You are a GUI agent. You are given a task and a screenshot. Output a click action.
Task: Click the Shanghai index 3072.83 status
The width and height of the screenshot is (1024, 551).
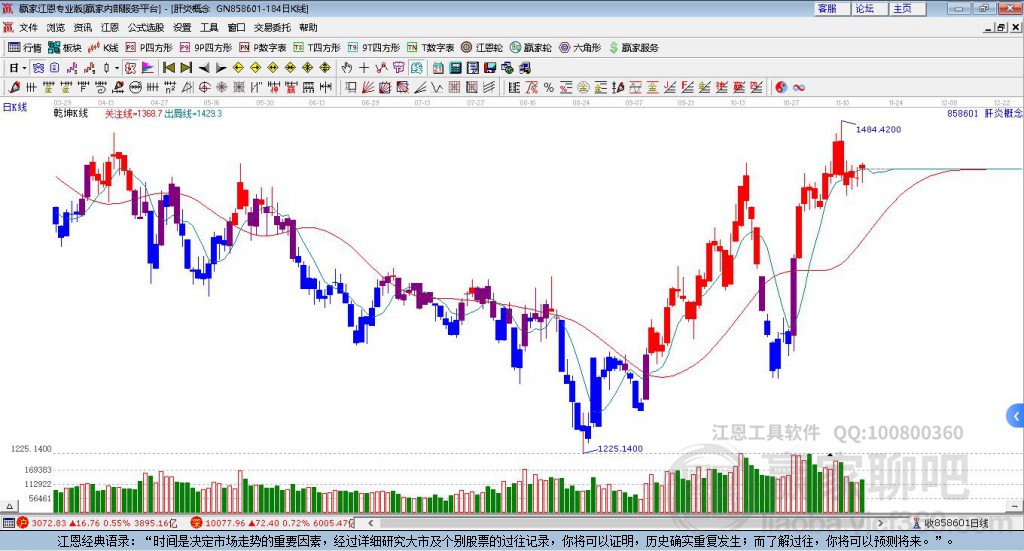[x=97, y=523]
